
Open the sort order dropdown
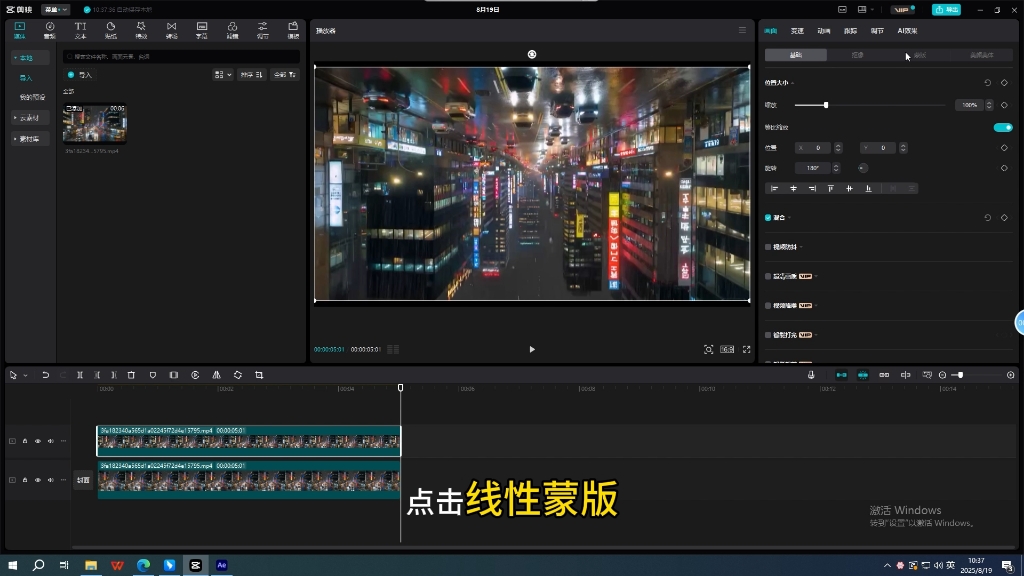pos(251,75)
